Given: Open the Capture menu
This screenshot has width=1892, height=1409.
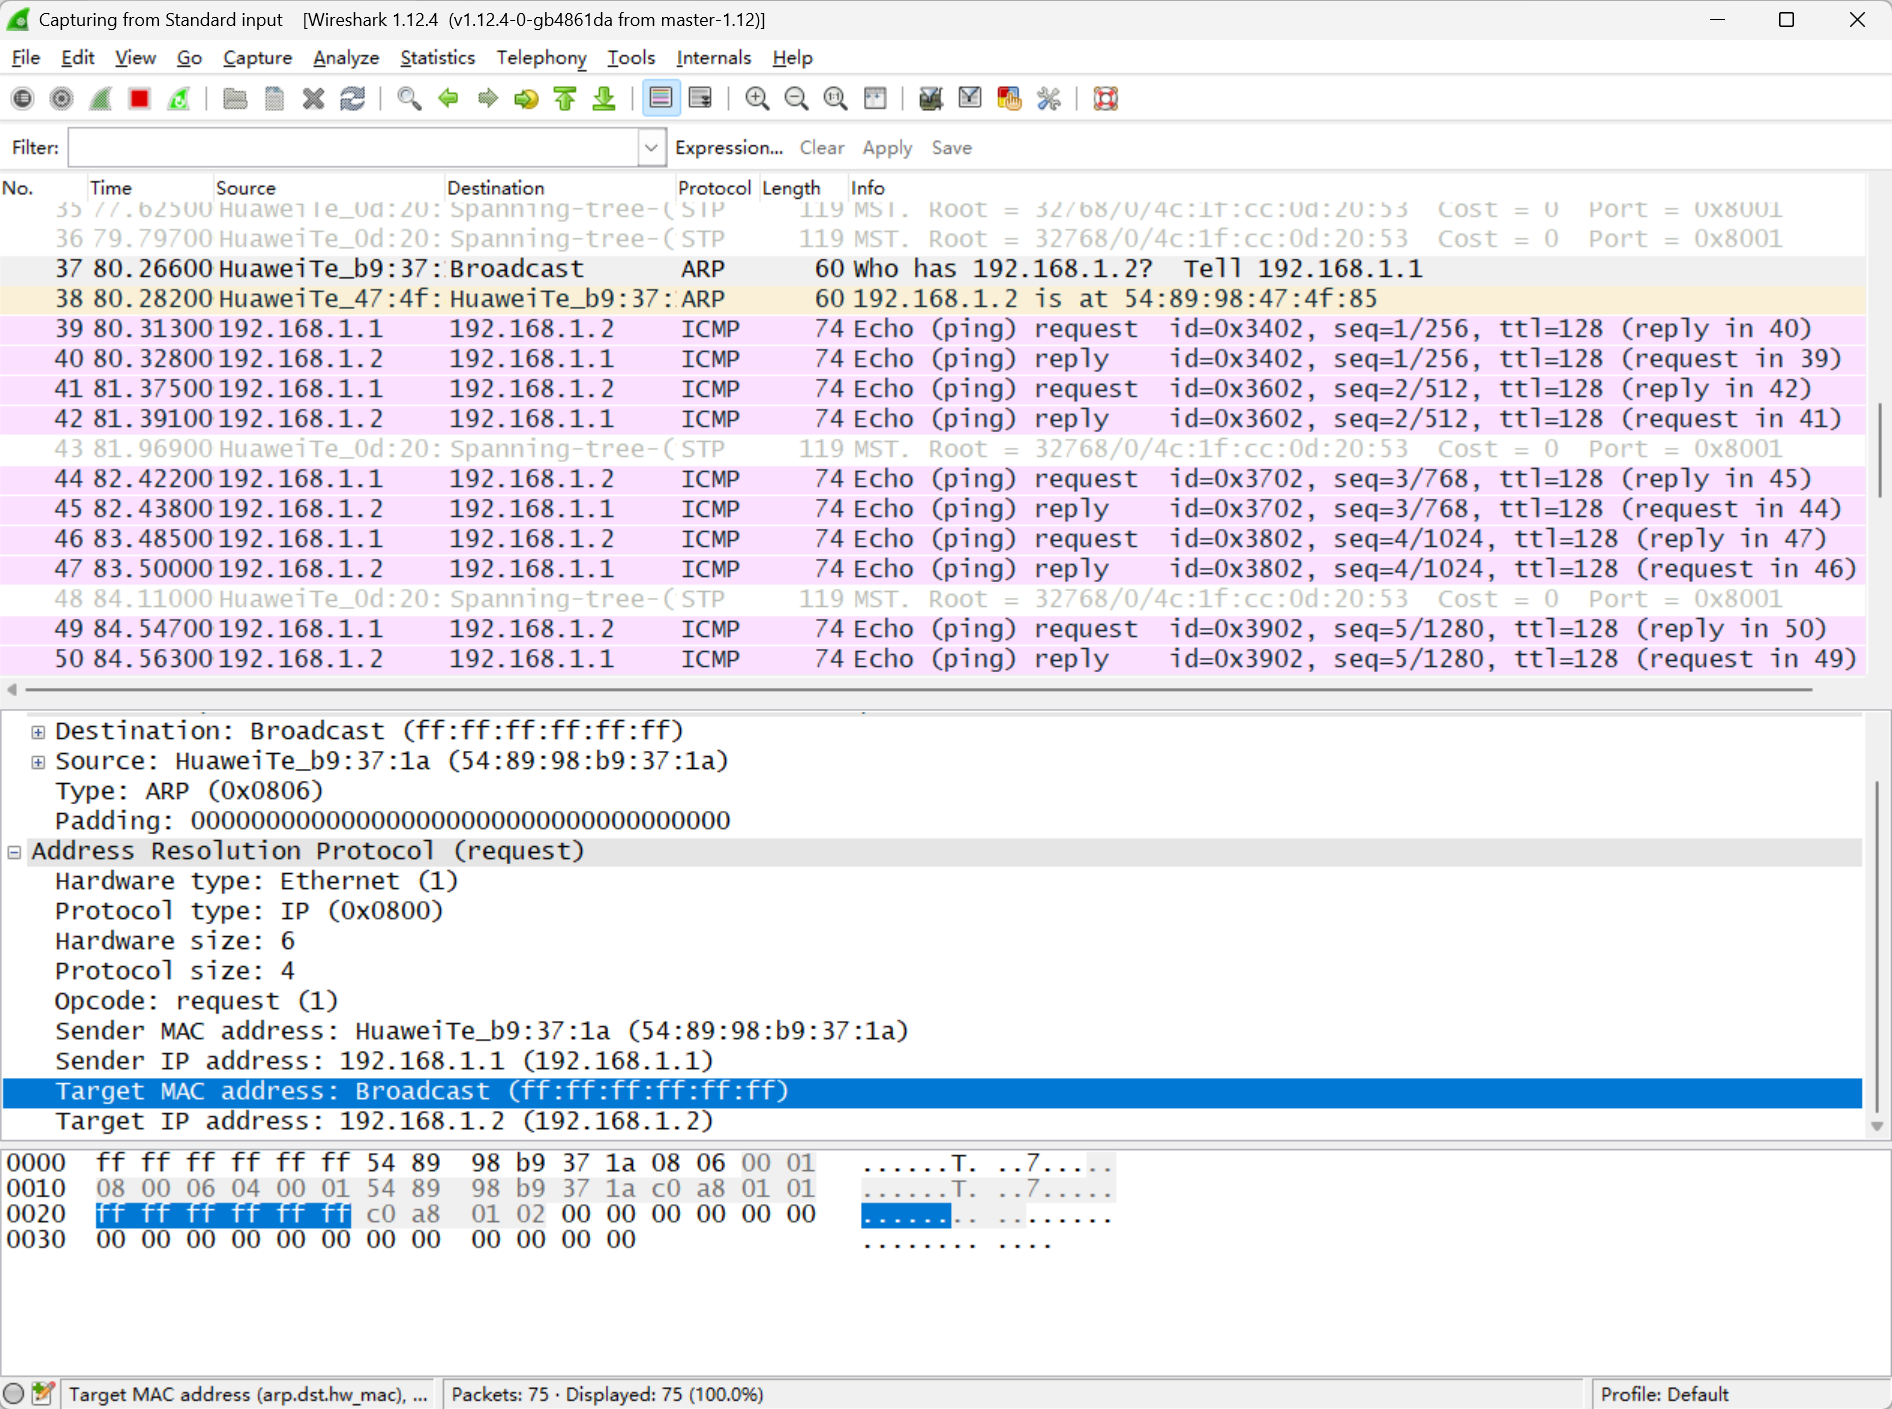Looking at the screenshot, I should [x=257, y=58].
